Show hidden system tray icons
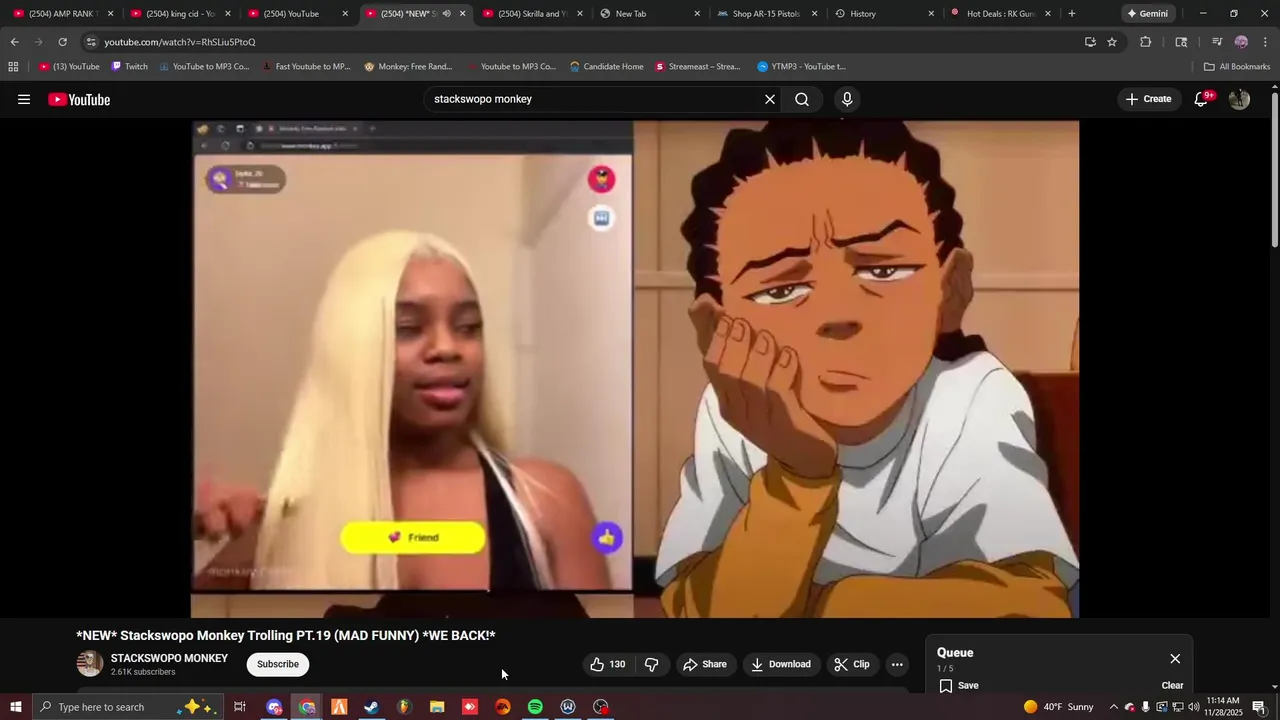 tap(1113, 707)
